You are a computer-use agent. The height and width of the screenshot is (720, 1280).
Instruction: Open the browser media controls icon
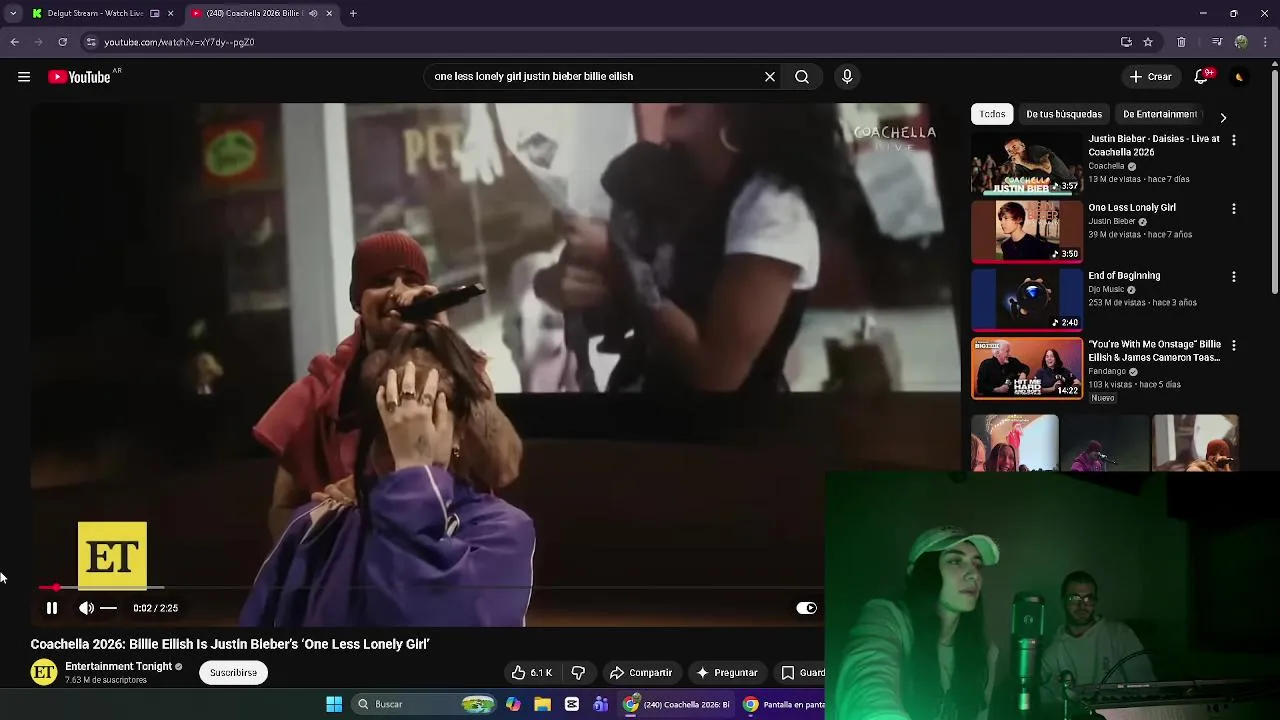tap(1217, 42)
